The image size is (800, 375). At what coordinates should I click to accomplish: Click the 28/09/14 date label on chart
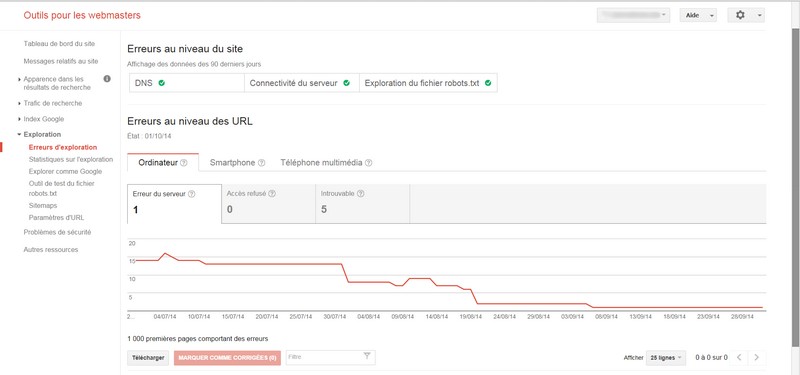[x=742, y=317]
